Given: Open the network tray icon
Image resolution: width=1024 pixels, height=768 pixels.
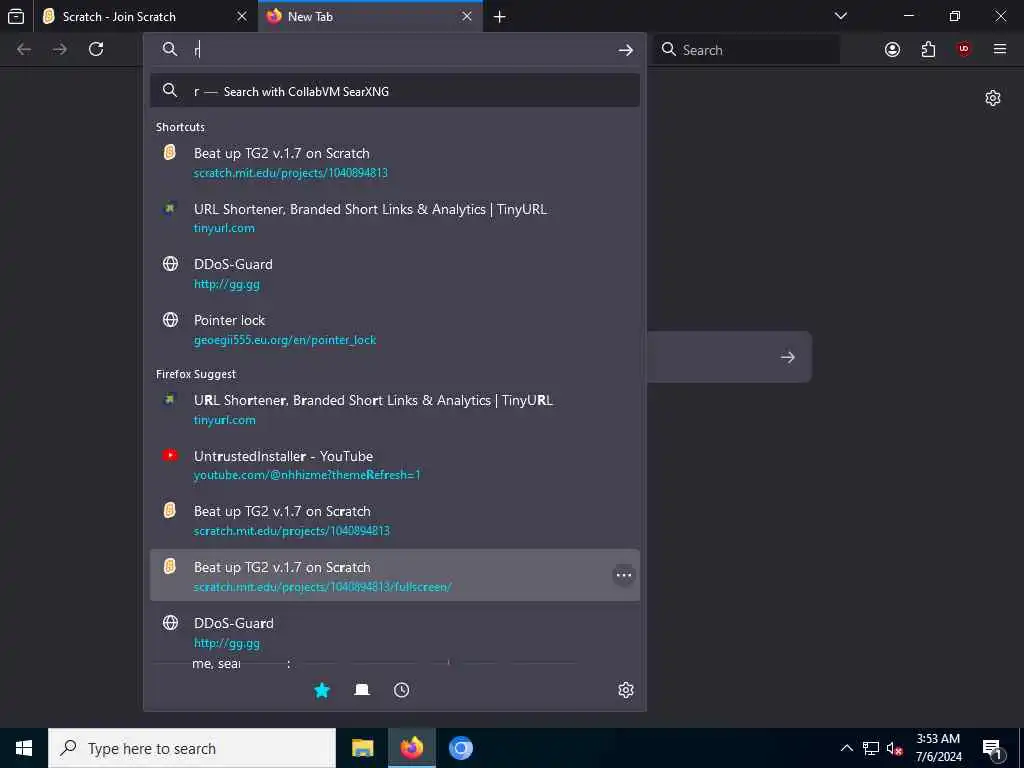Looking at the screenshot, I should coord(871,748).
